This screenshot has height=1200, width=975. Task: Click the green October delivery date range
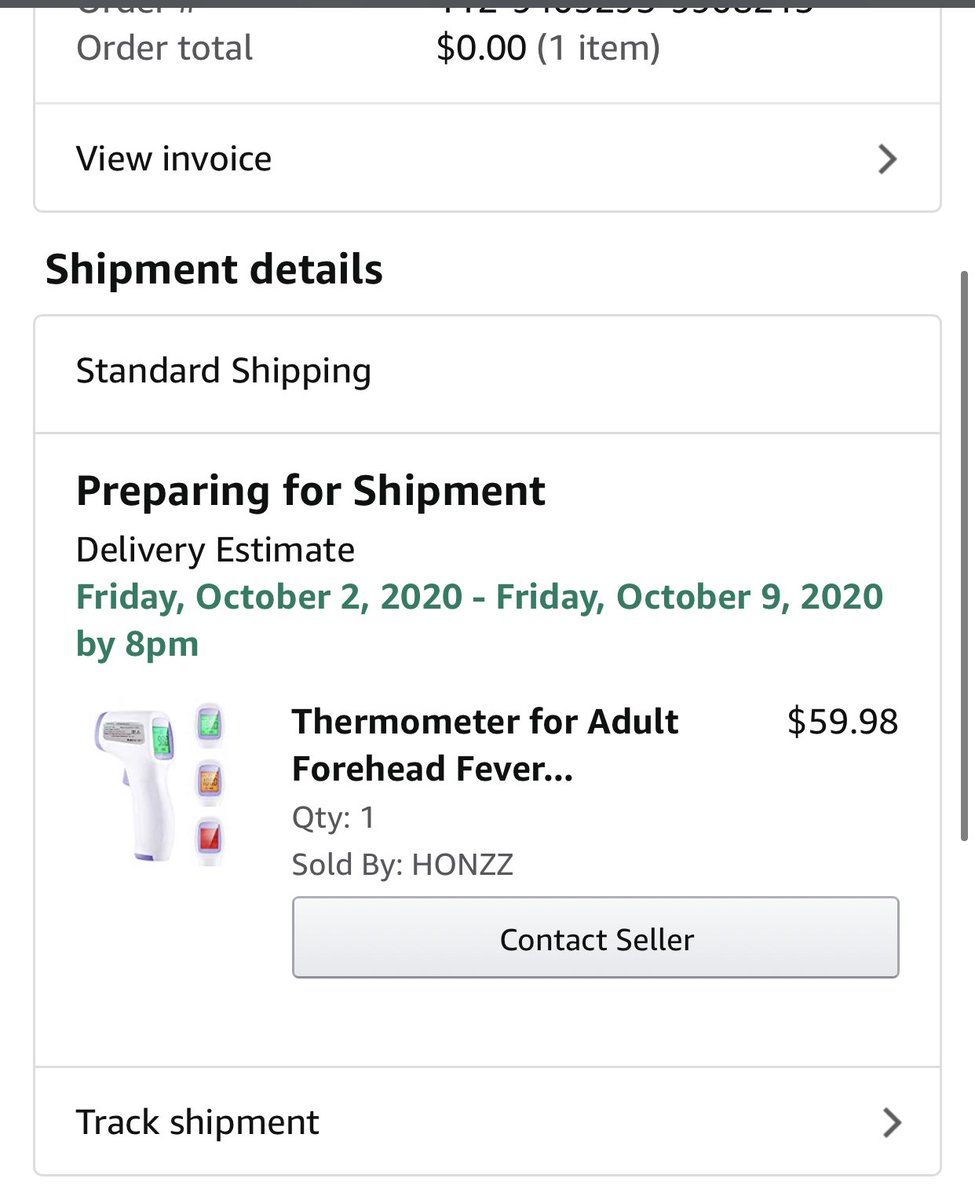point(479,620)
